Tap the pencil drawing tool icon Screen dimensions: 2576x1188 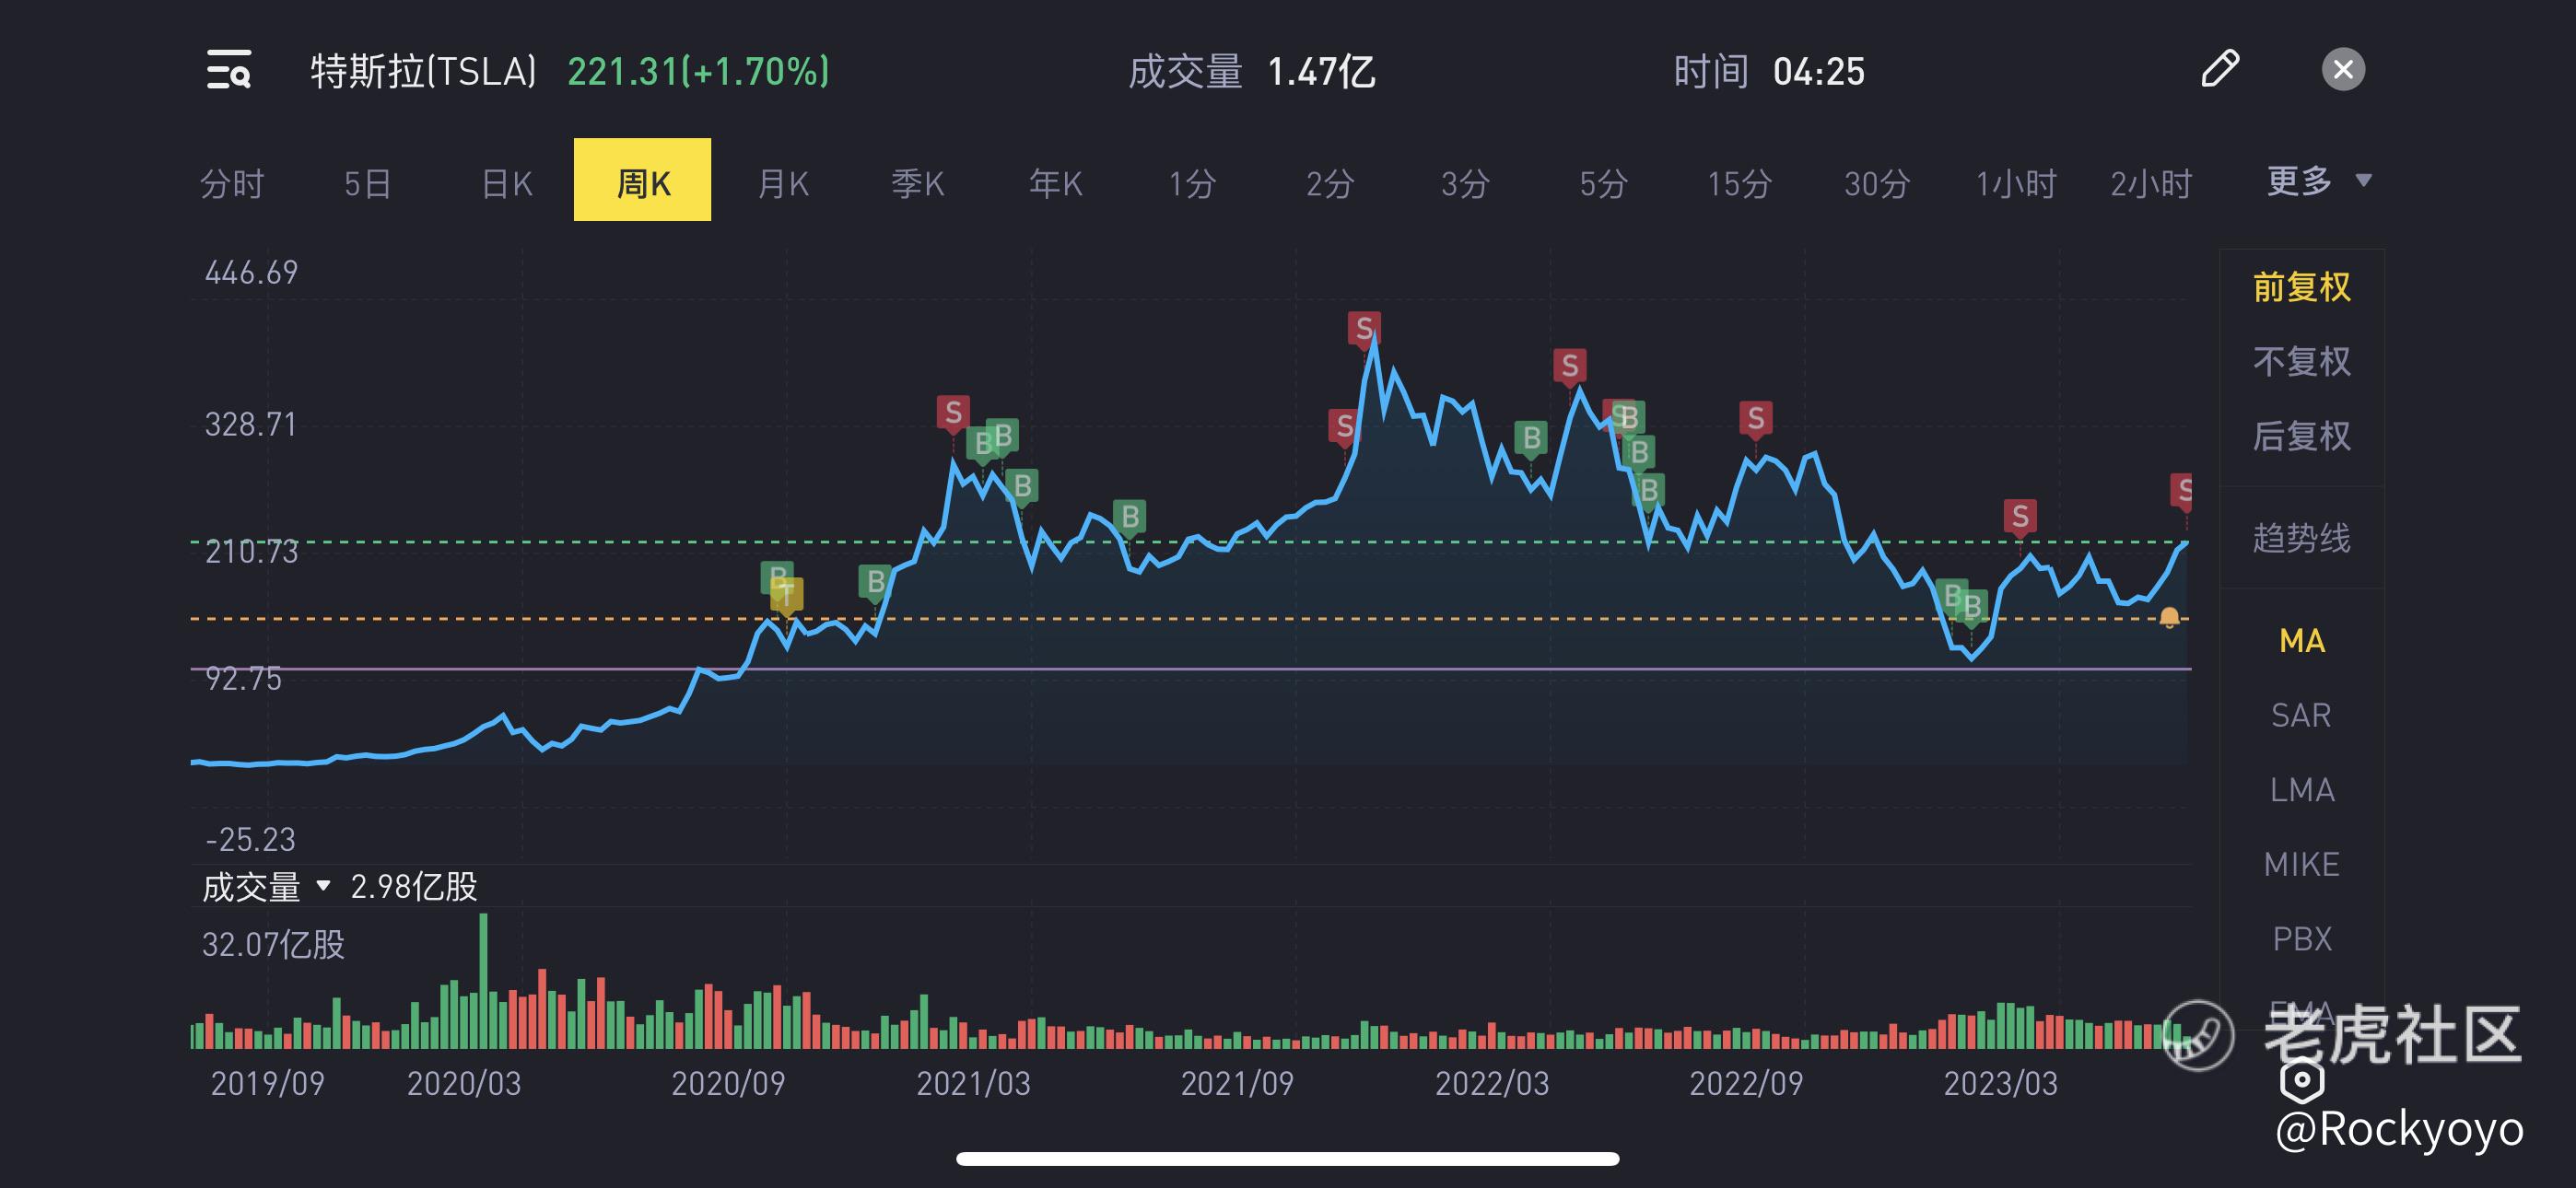[2220, 69]
